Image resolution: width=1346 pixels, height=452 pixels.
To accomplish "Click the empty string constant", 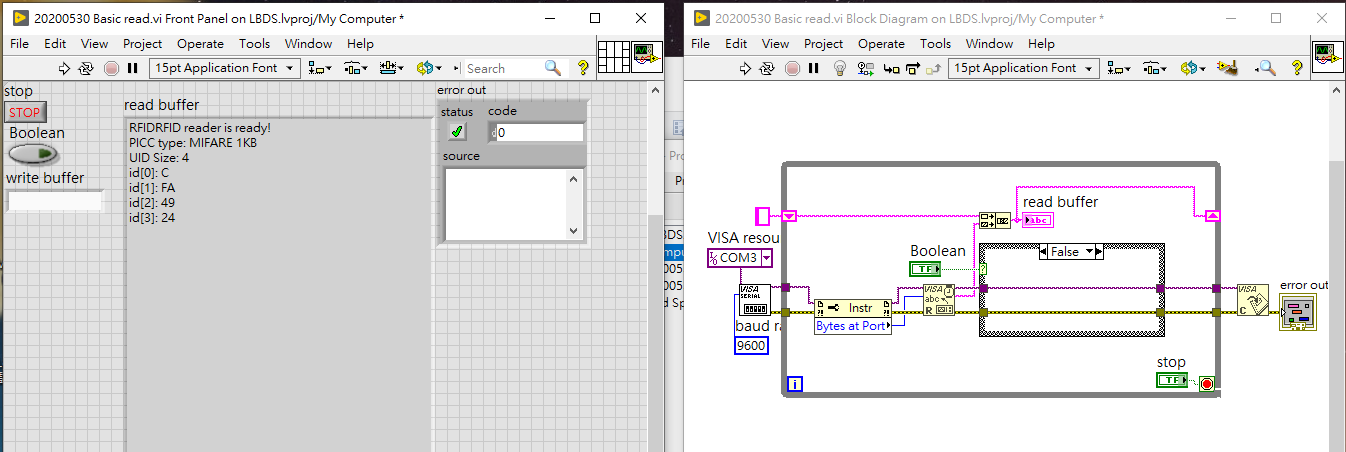I will 762,215.
